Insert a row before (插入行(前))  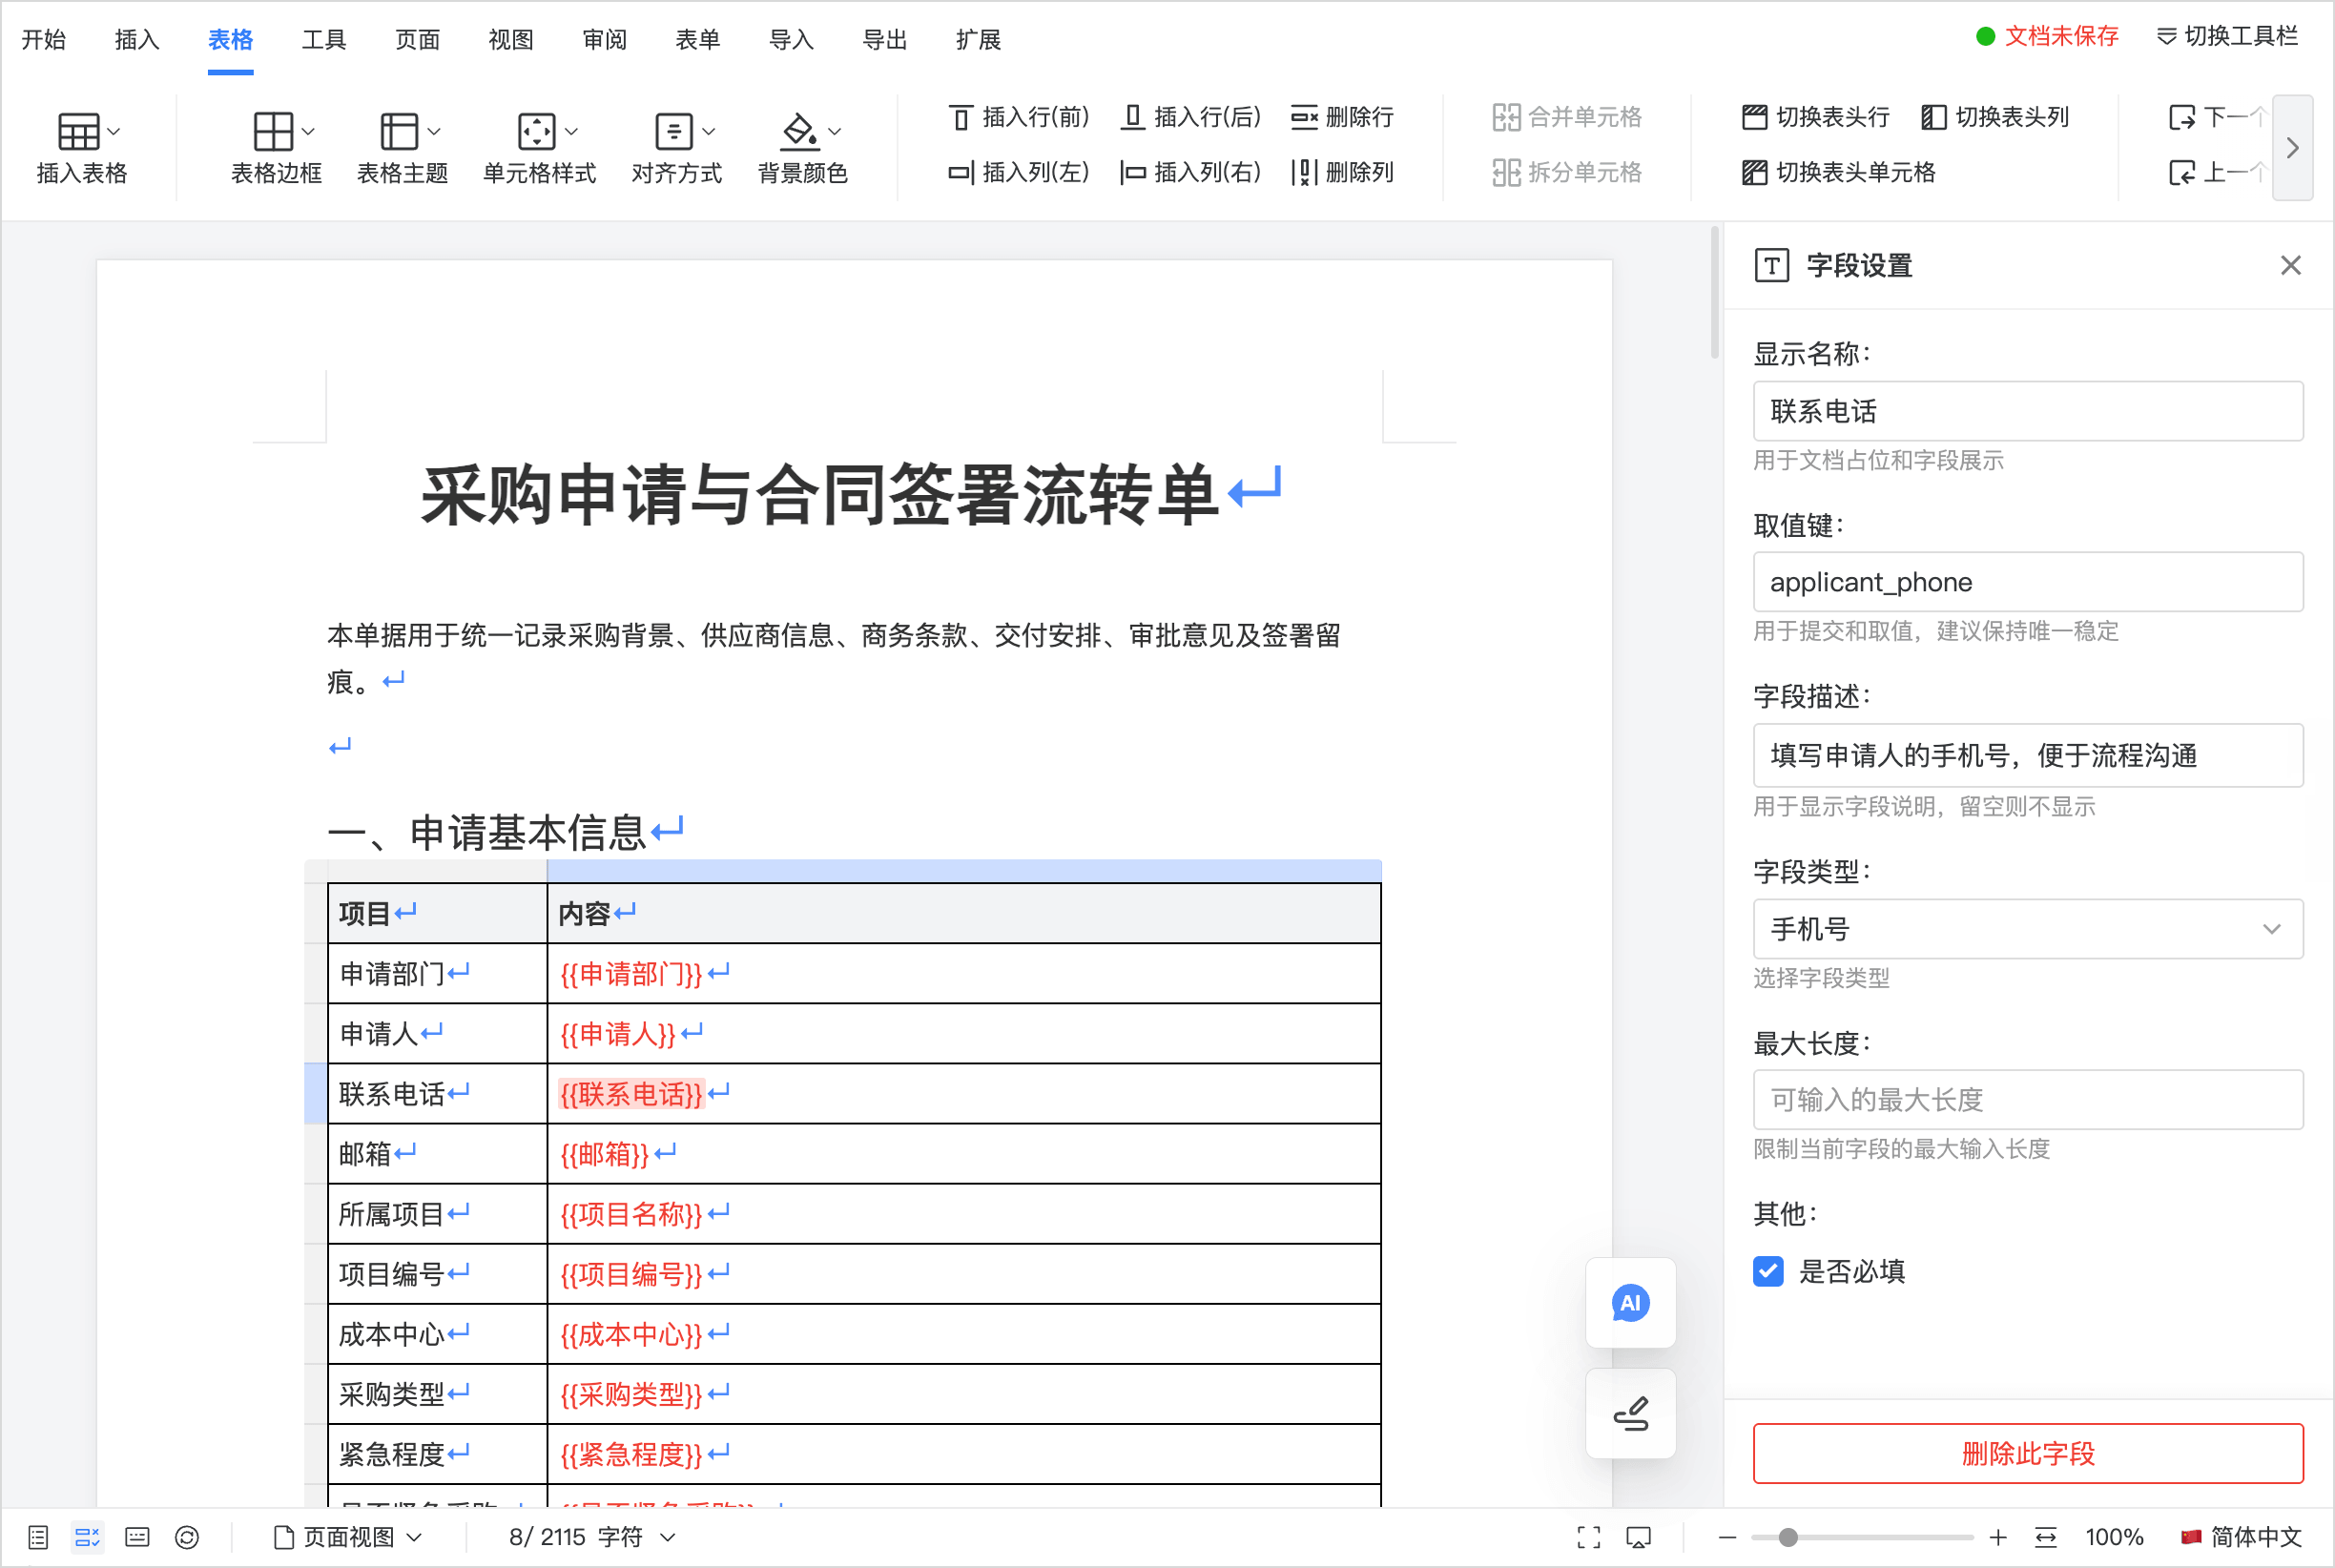pyautogui.click(x=1019, y=117)
